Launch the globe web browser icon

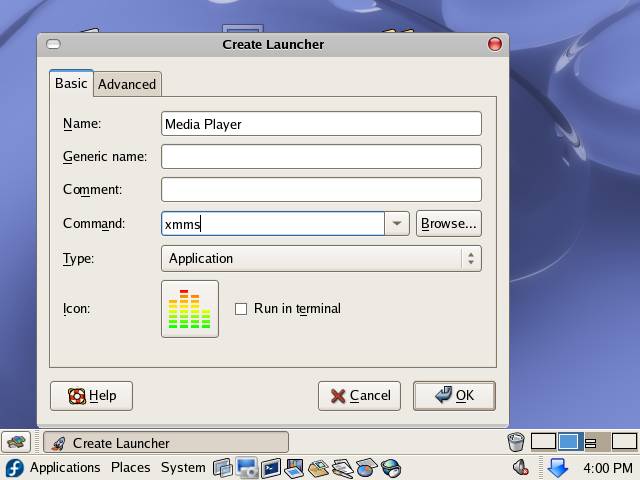coord(391,467)
